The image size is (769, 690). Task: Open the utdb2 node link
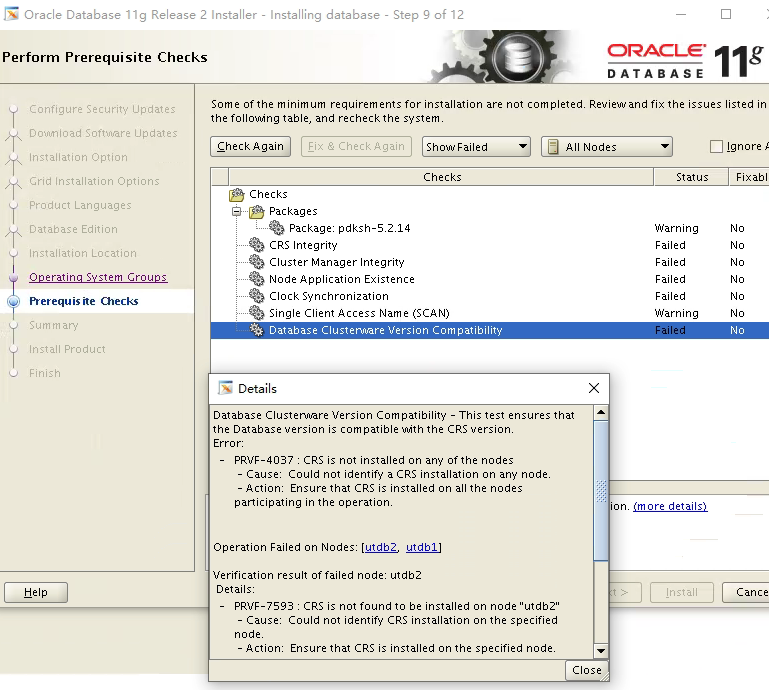381,547
